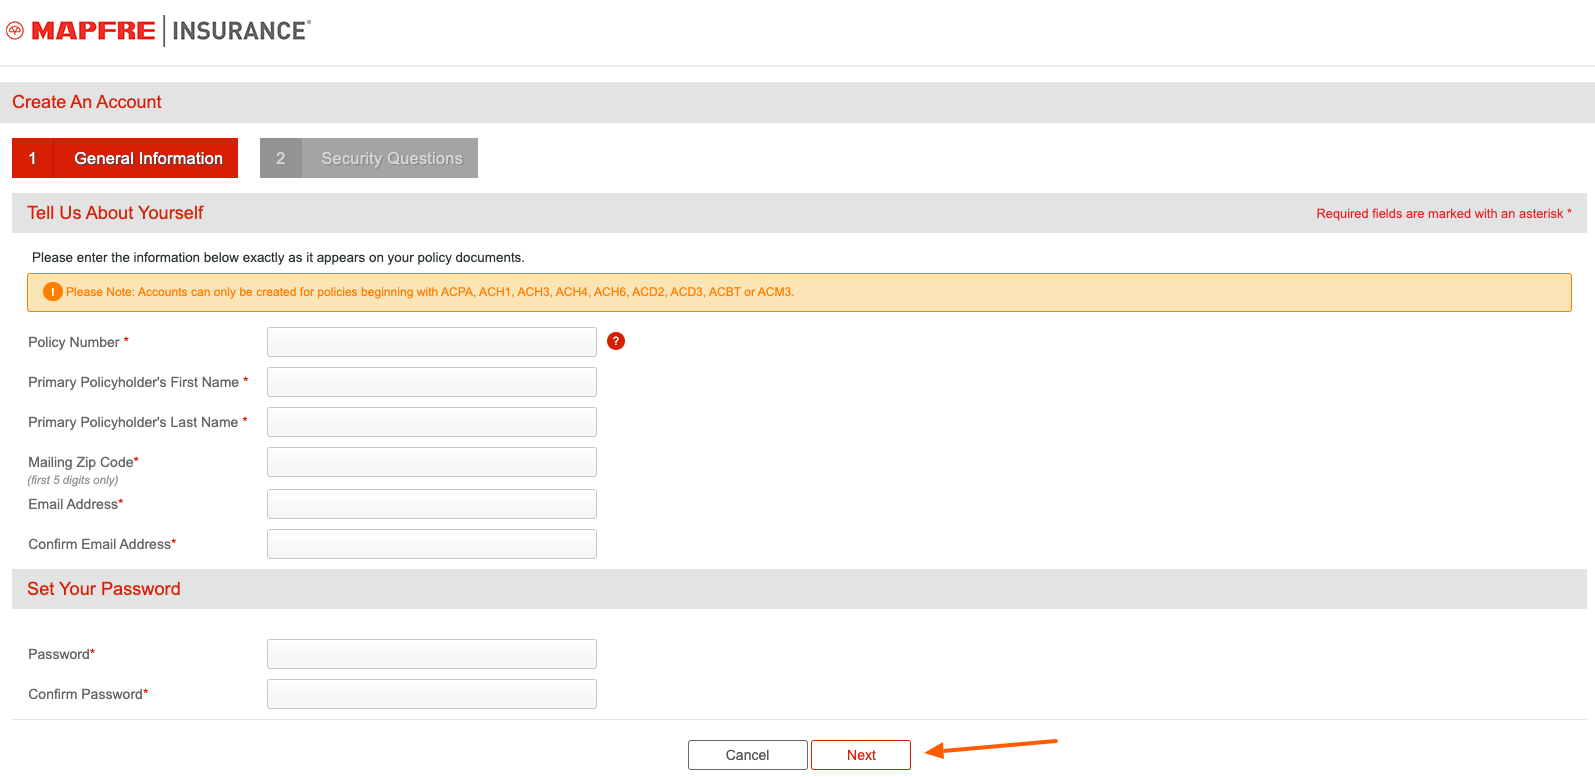
Task: Focus the Password input field
Action: pyautogui.click(x=432, y=654)
